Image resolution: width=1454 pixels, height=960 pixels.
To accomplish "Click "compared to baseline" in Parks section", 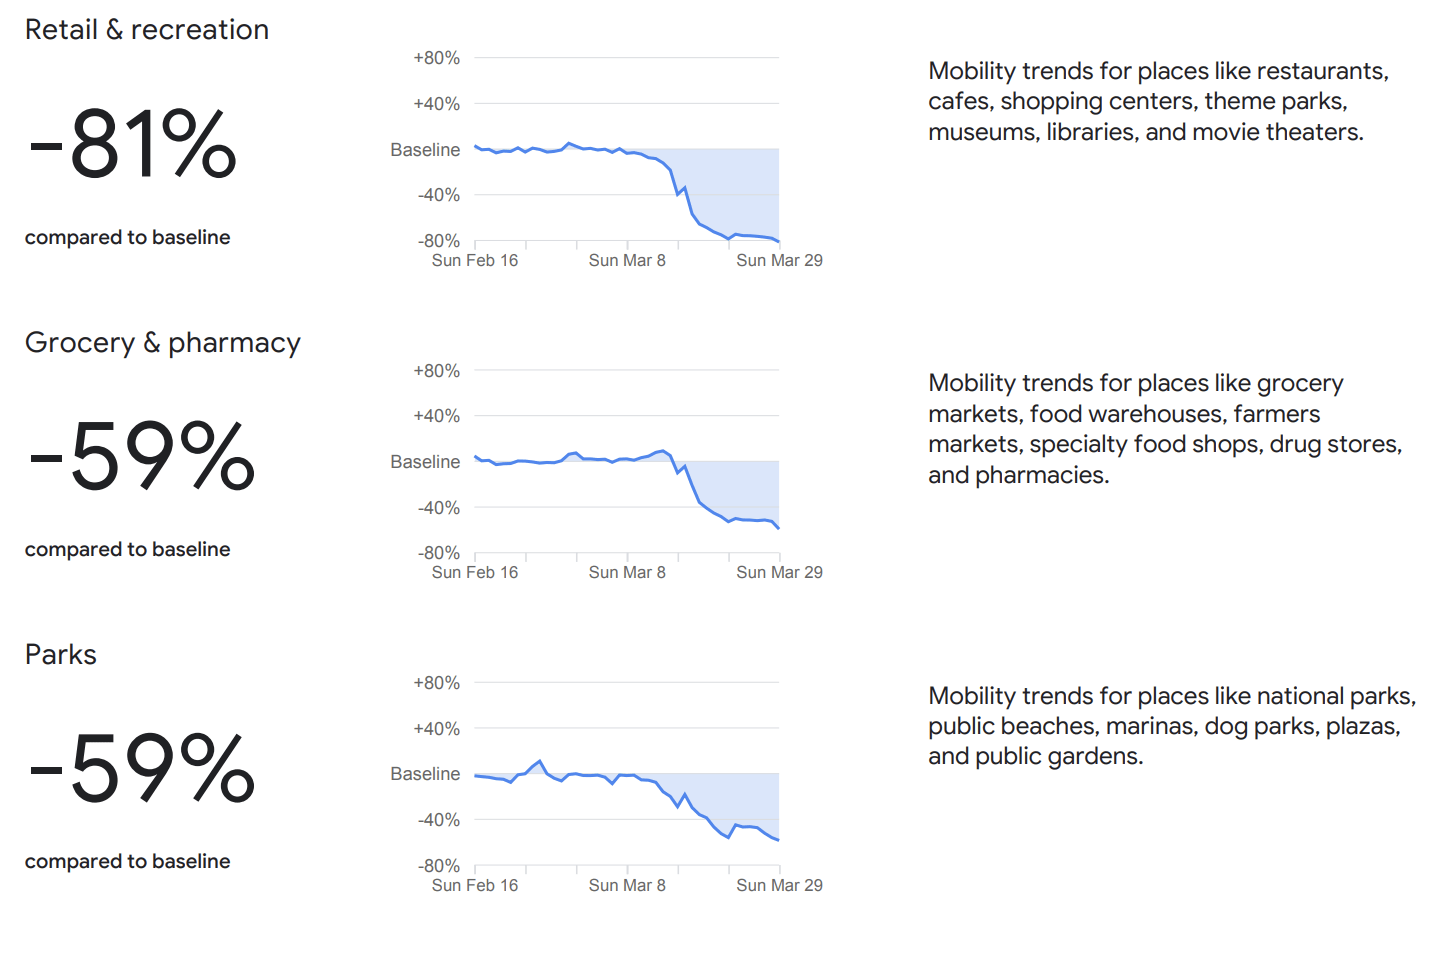I will click(x=128, y=862).
